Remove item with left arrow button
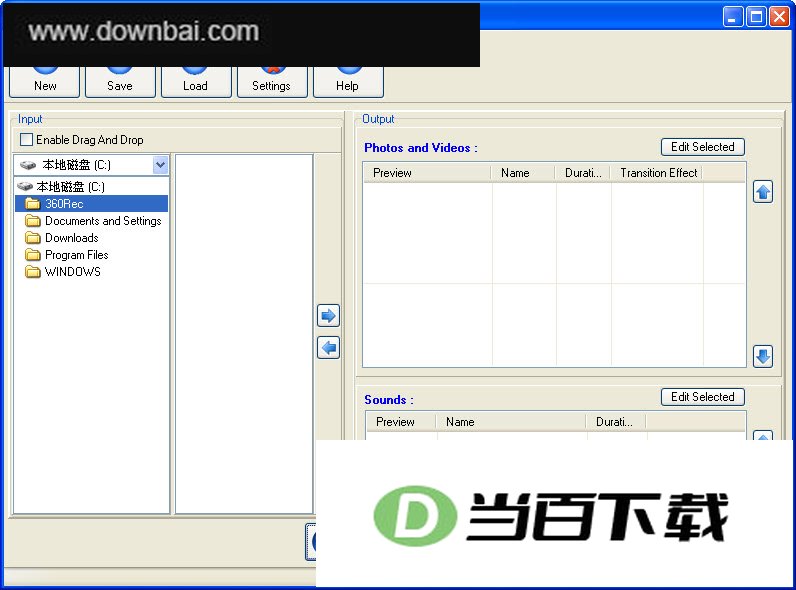 [x=328, y=348]
